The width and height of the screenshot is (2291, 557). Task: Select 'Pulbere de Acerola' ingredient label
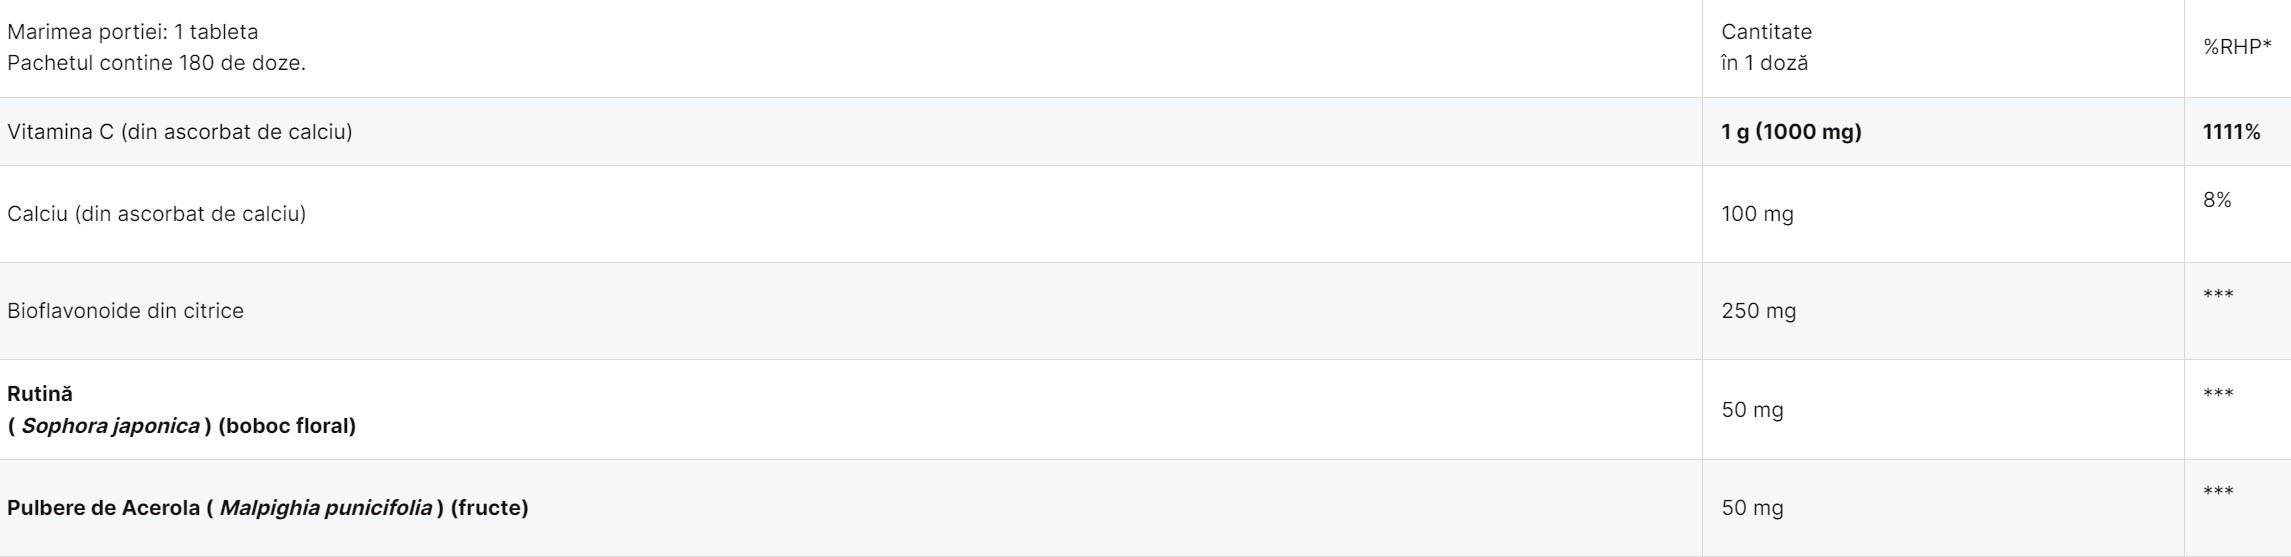[105, 508]
